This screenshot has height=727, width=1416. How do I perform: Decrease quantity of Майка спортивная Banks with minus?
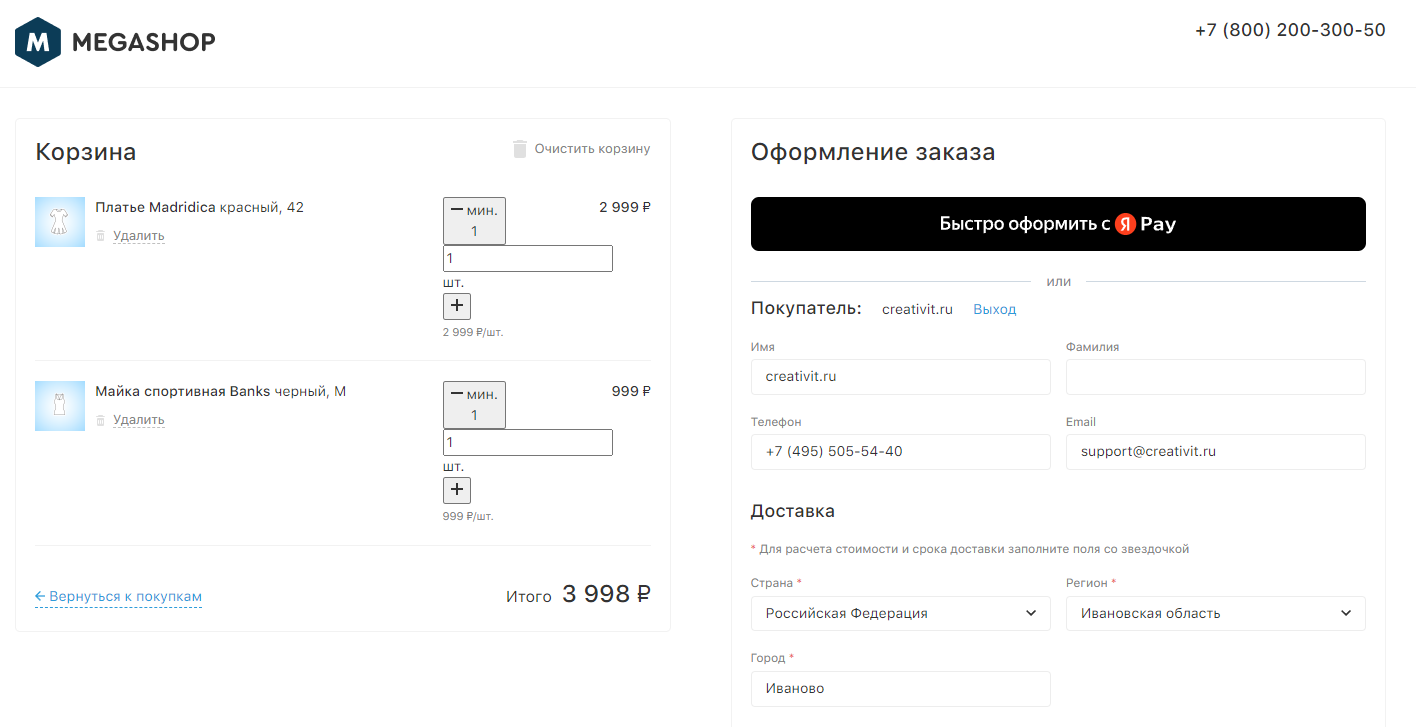point(474,404)
